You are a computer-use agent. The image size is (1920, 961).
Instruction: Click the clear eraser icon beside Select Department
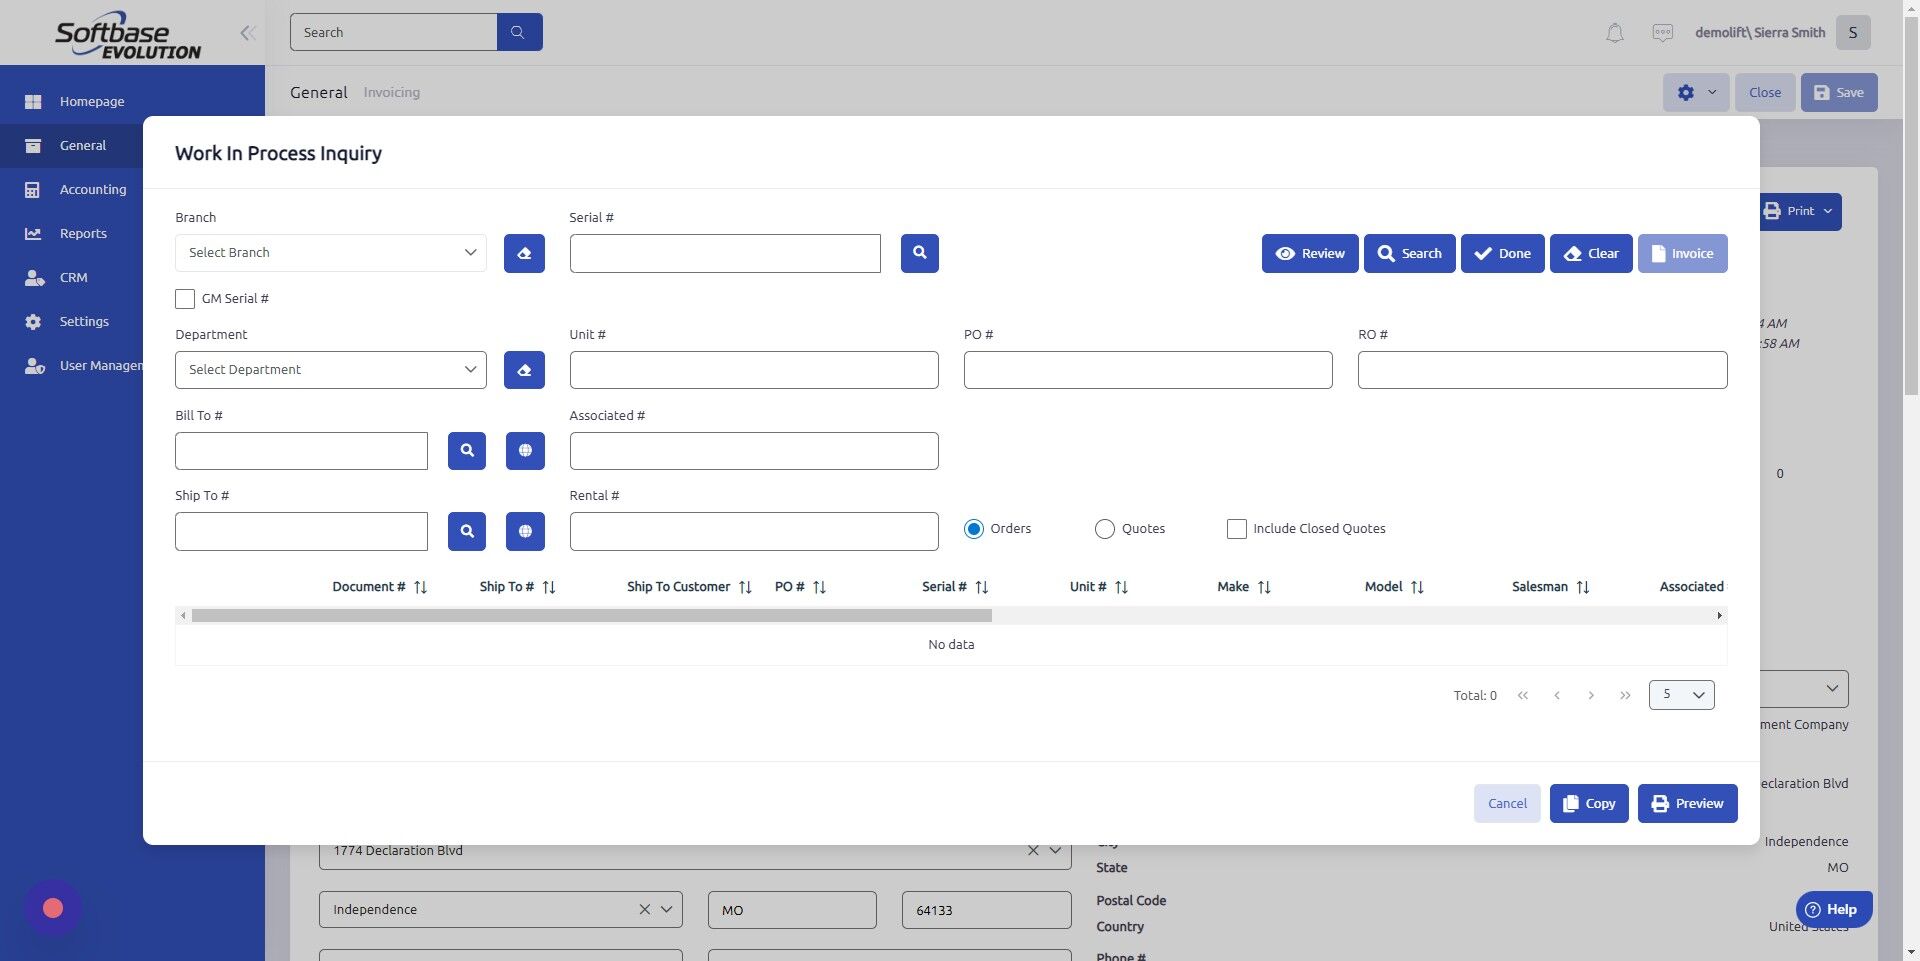523,369
